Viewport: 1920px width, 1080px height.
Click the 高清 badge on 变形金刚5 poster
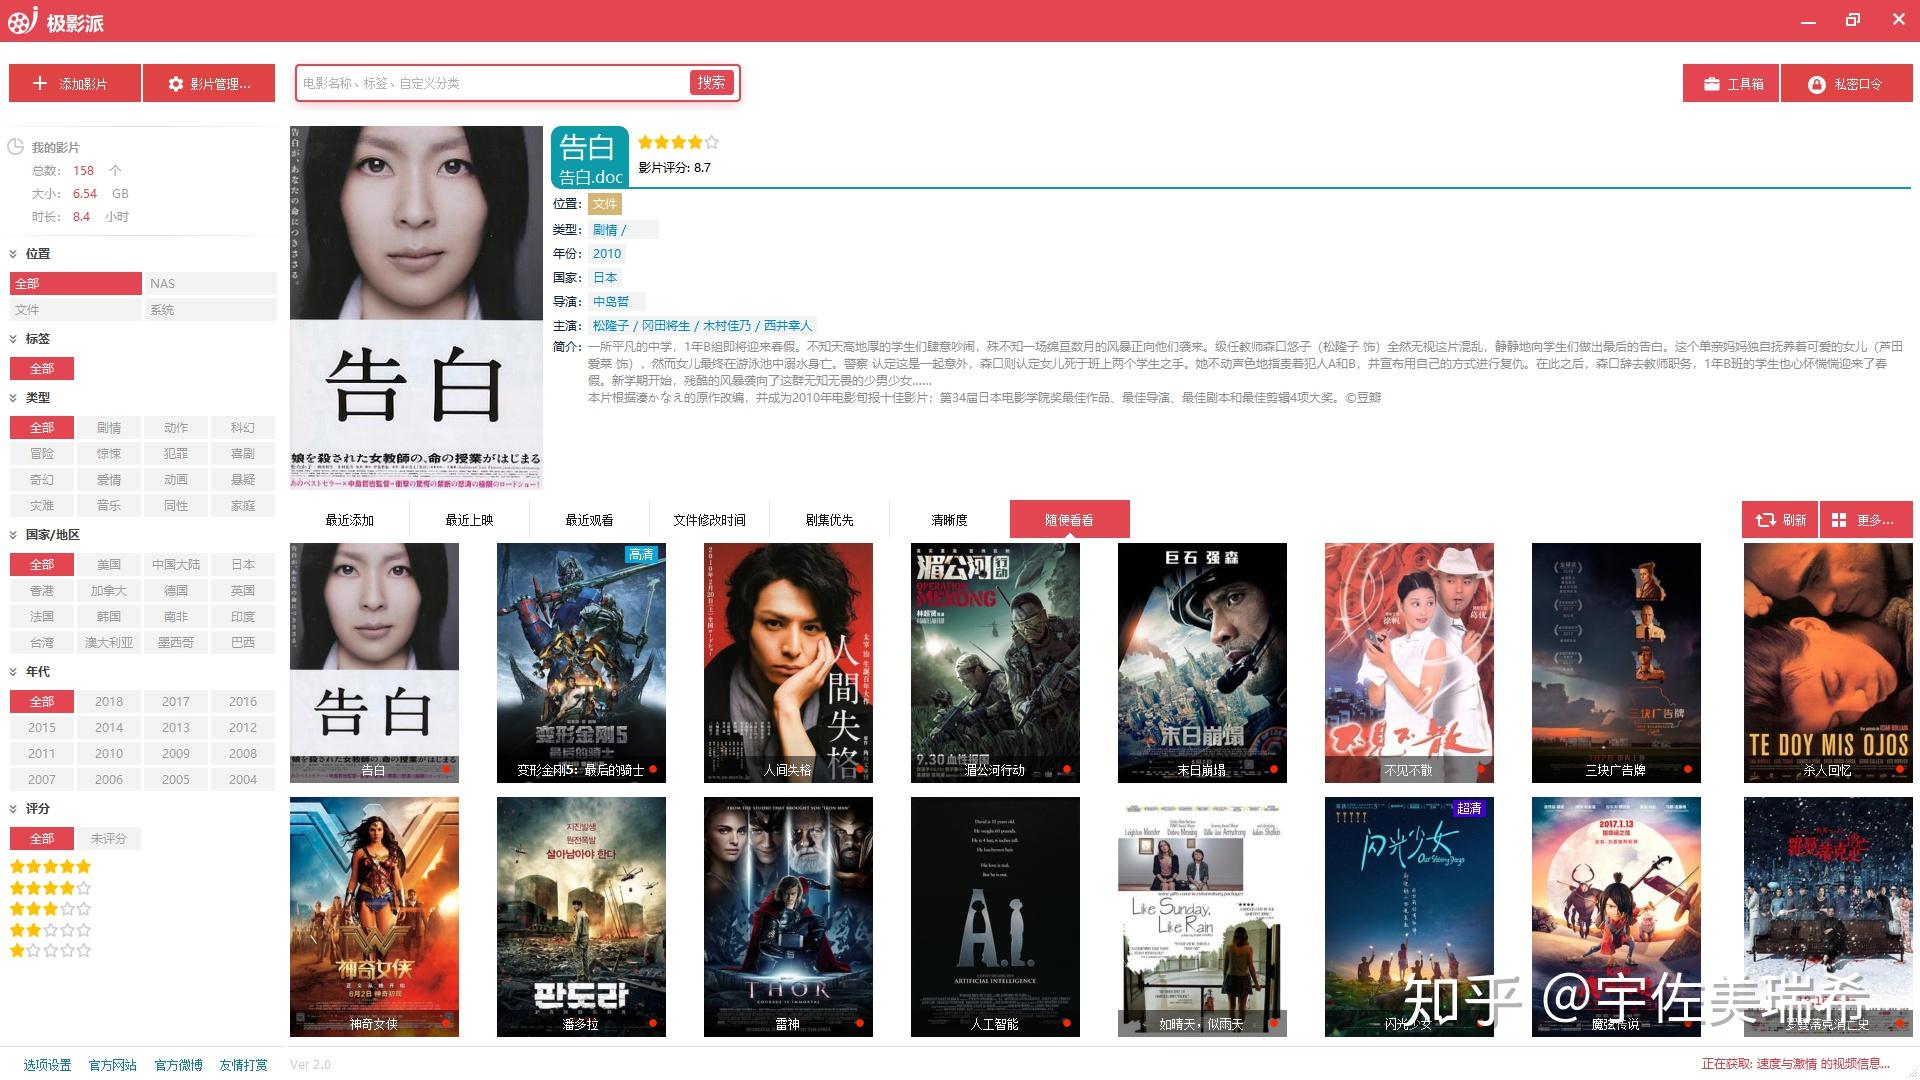[x=642, y=554]
